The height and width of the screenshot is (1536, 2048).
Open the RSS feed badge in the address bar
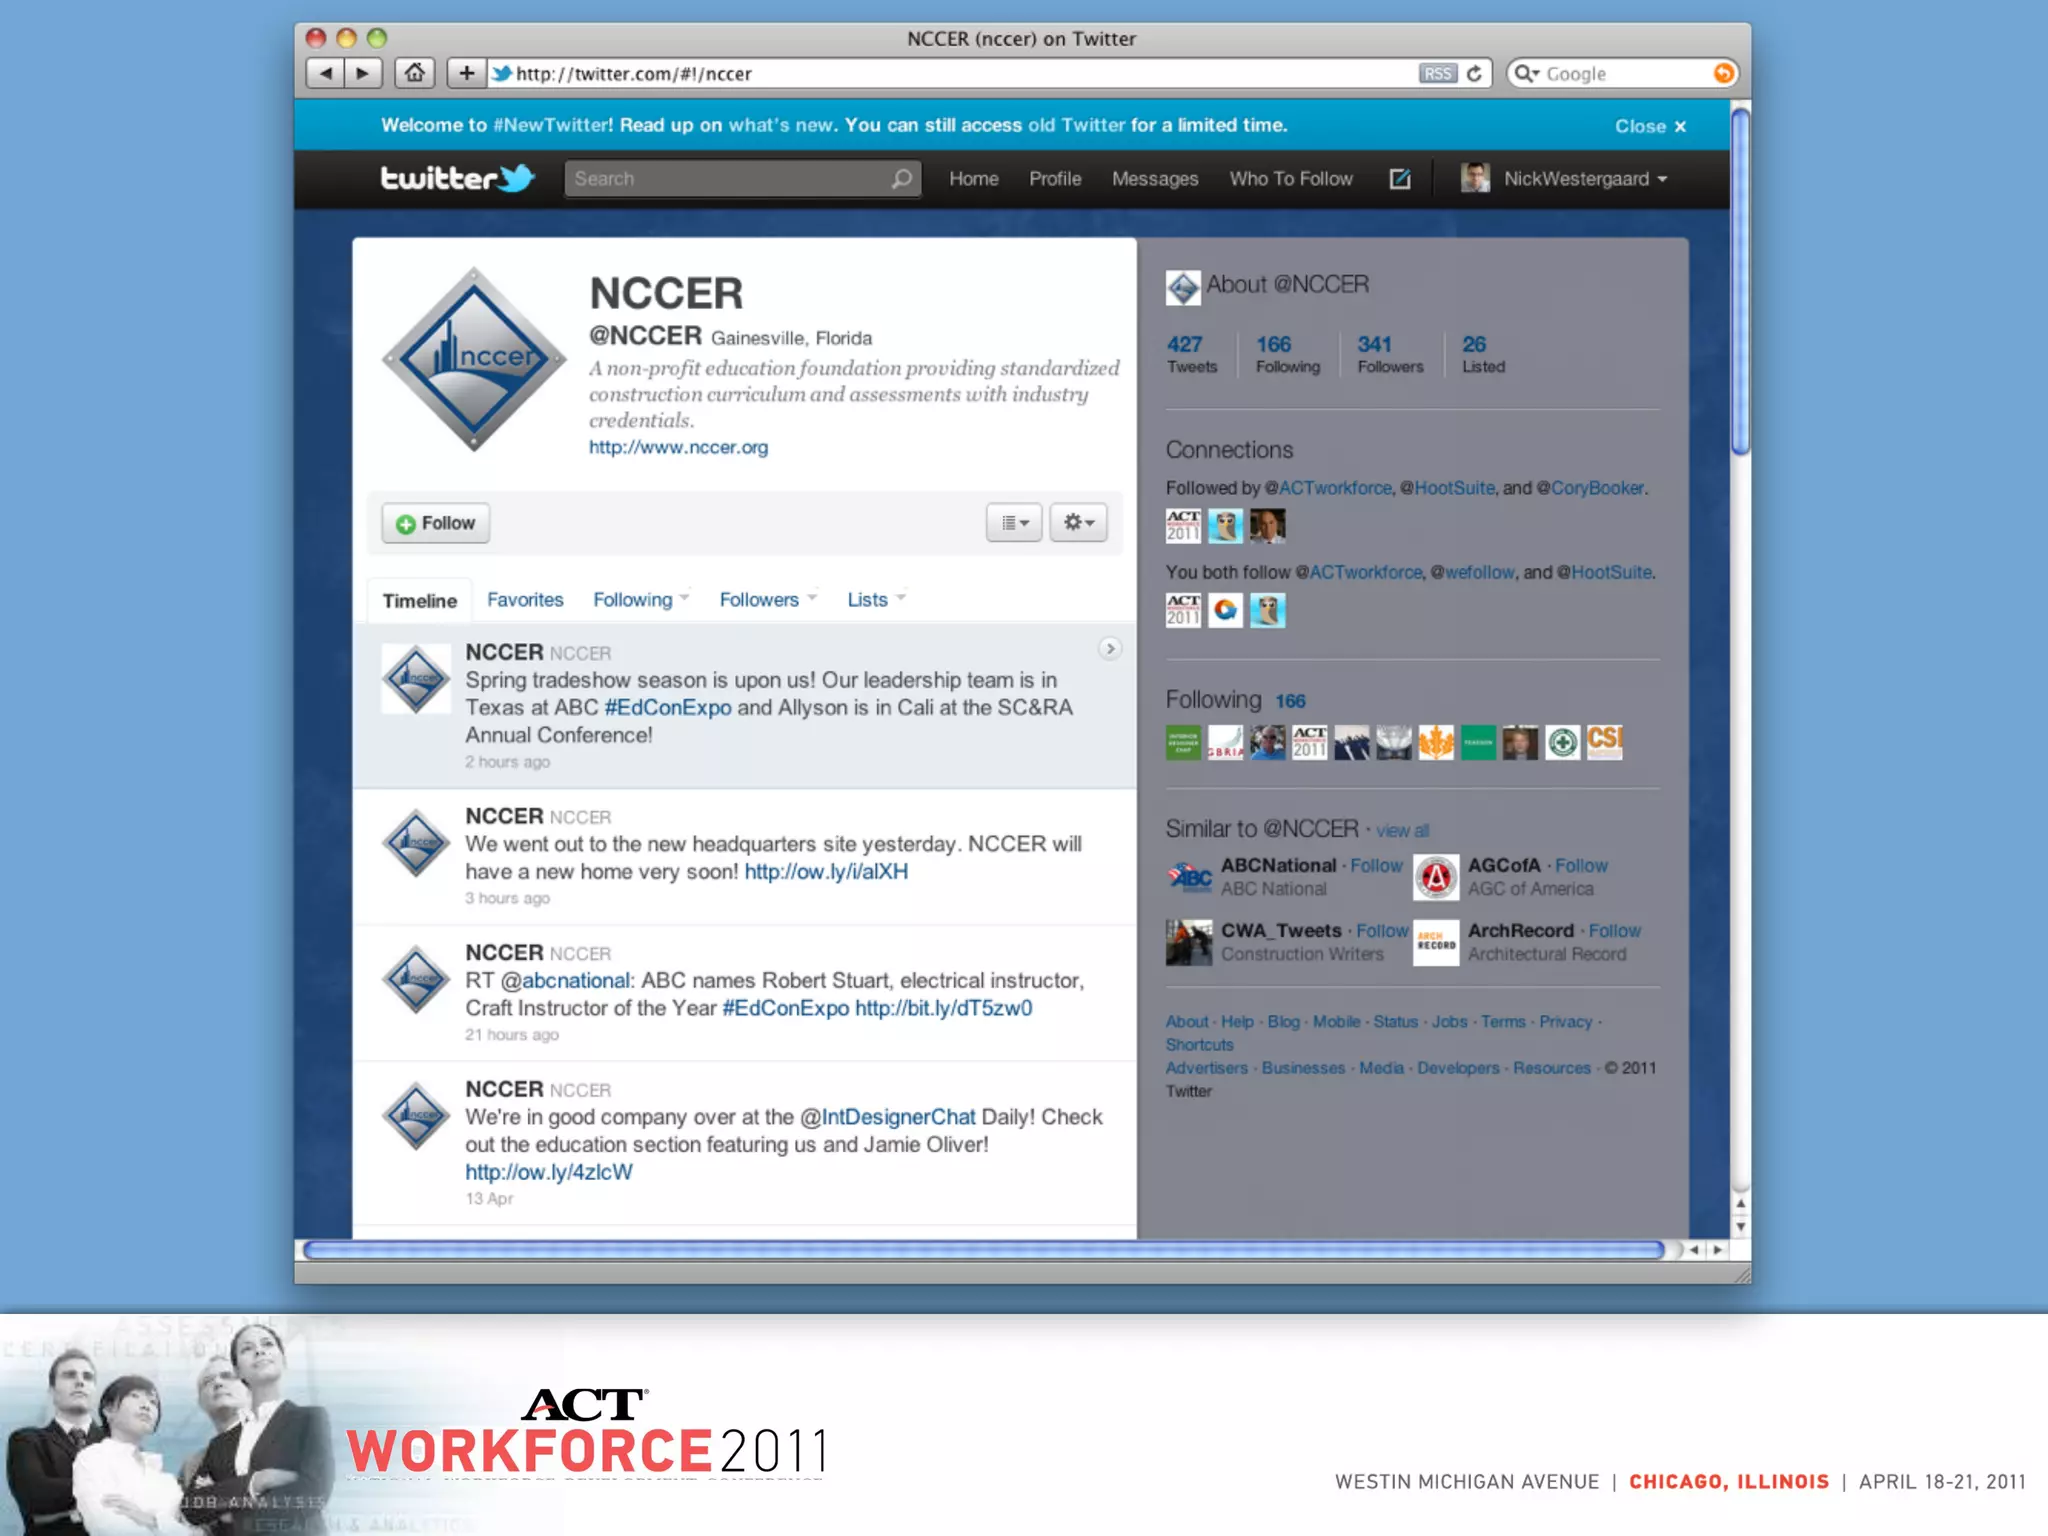click(x=1437, y=73)
